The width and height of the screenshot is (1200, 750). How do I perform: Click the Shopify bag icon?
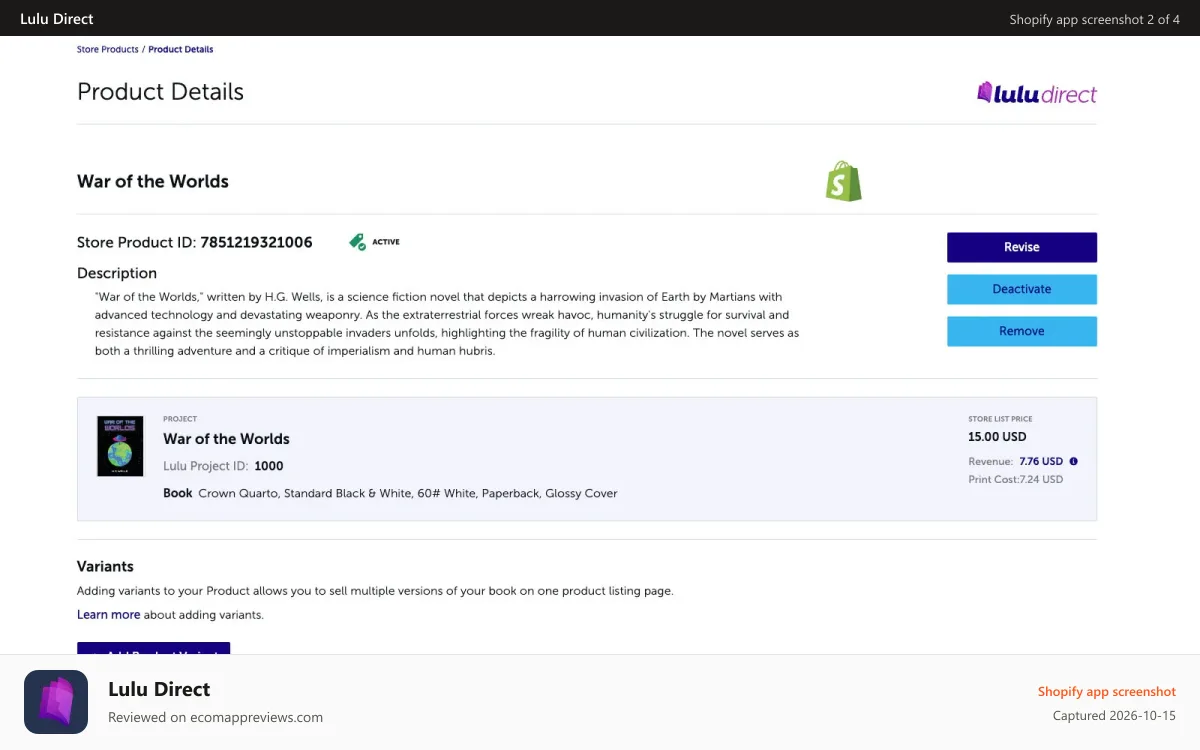(x=843, y=181)
